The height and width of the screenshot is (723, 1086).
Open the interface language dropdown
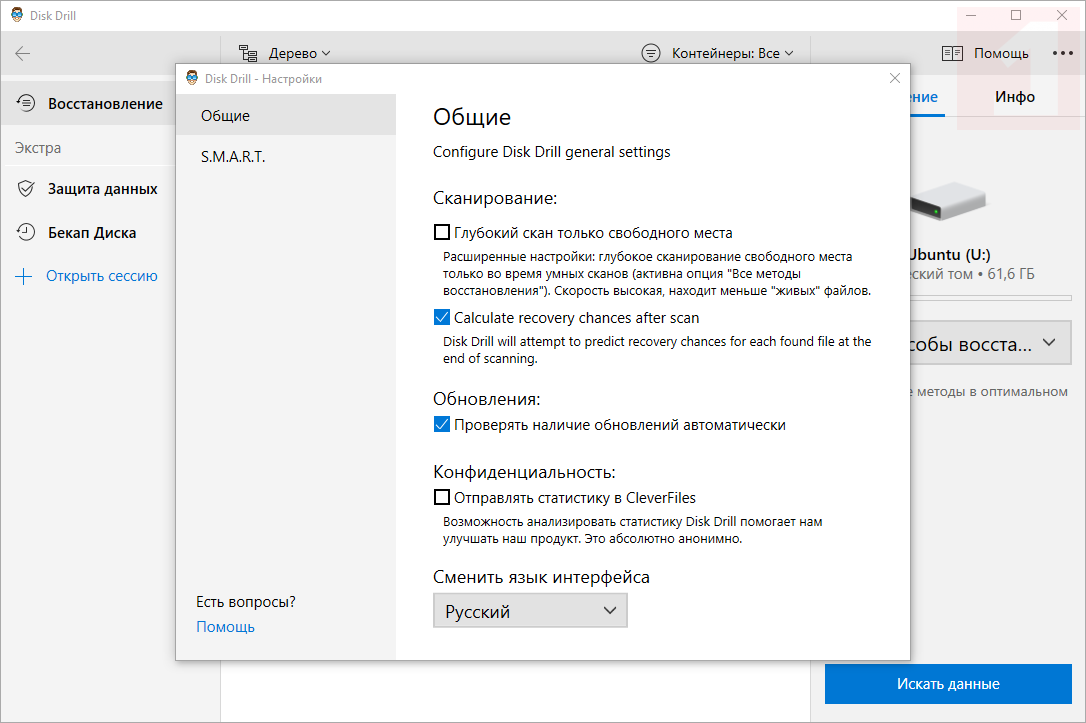pos(530,612)
